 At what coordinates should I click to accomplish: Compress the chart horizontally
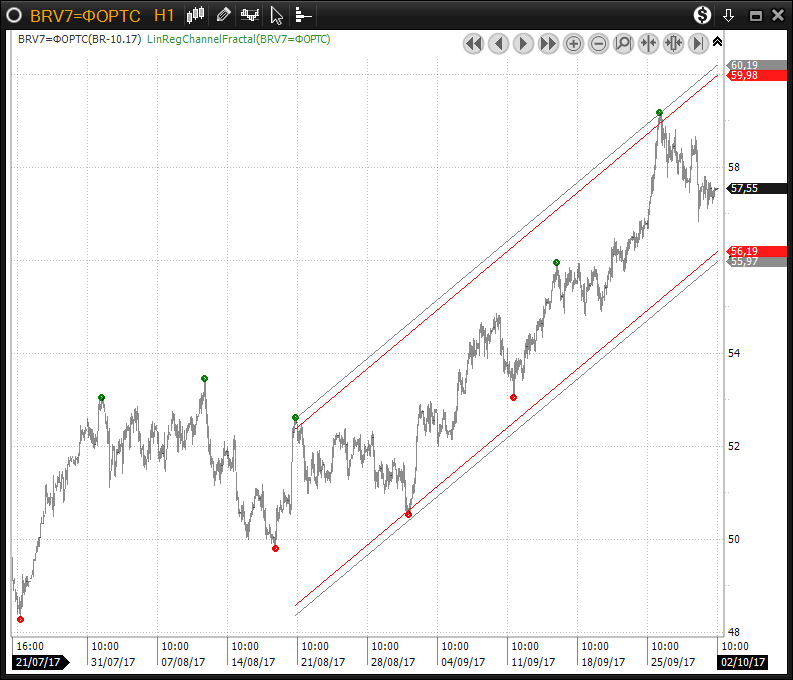pos(648,43)
